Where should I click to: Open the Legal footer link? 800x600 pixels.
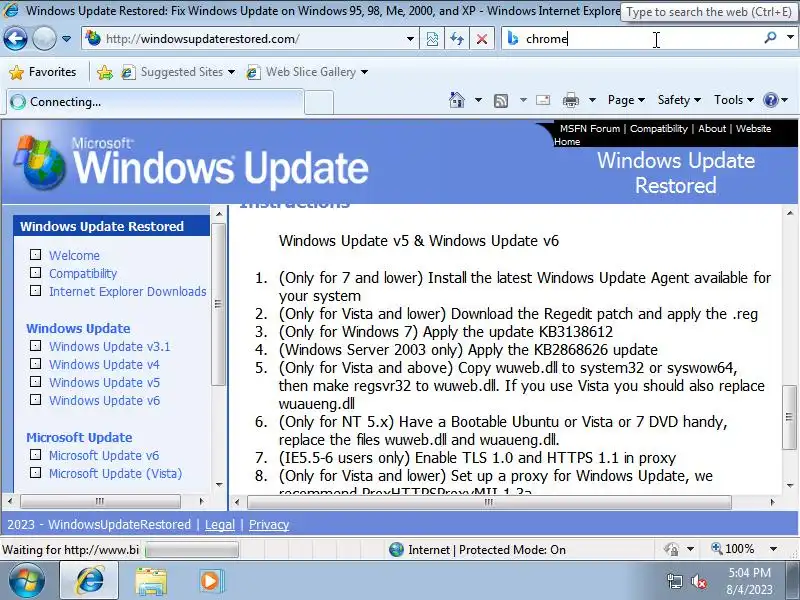click(x=220, y=524)
